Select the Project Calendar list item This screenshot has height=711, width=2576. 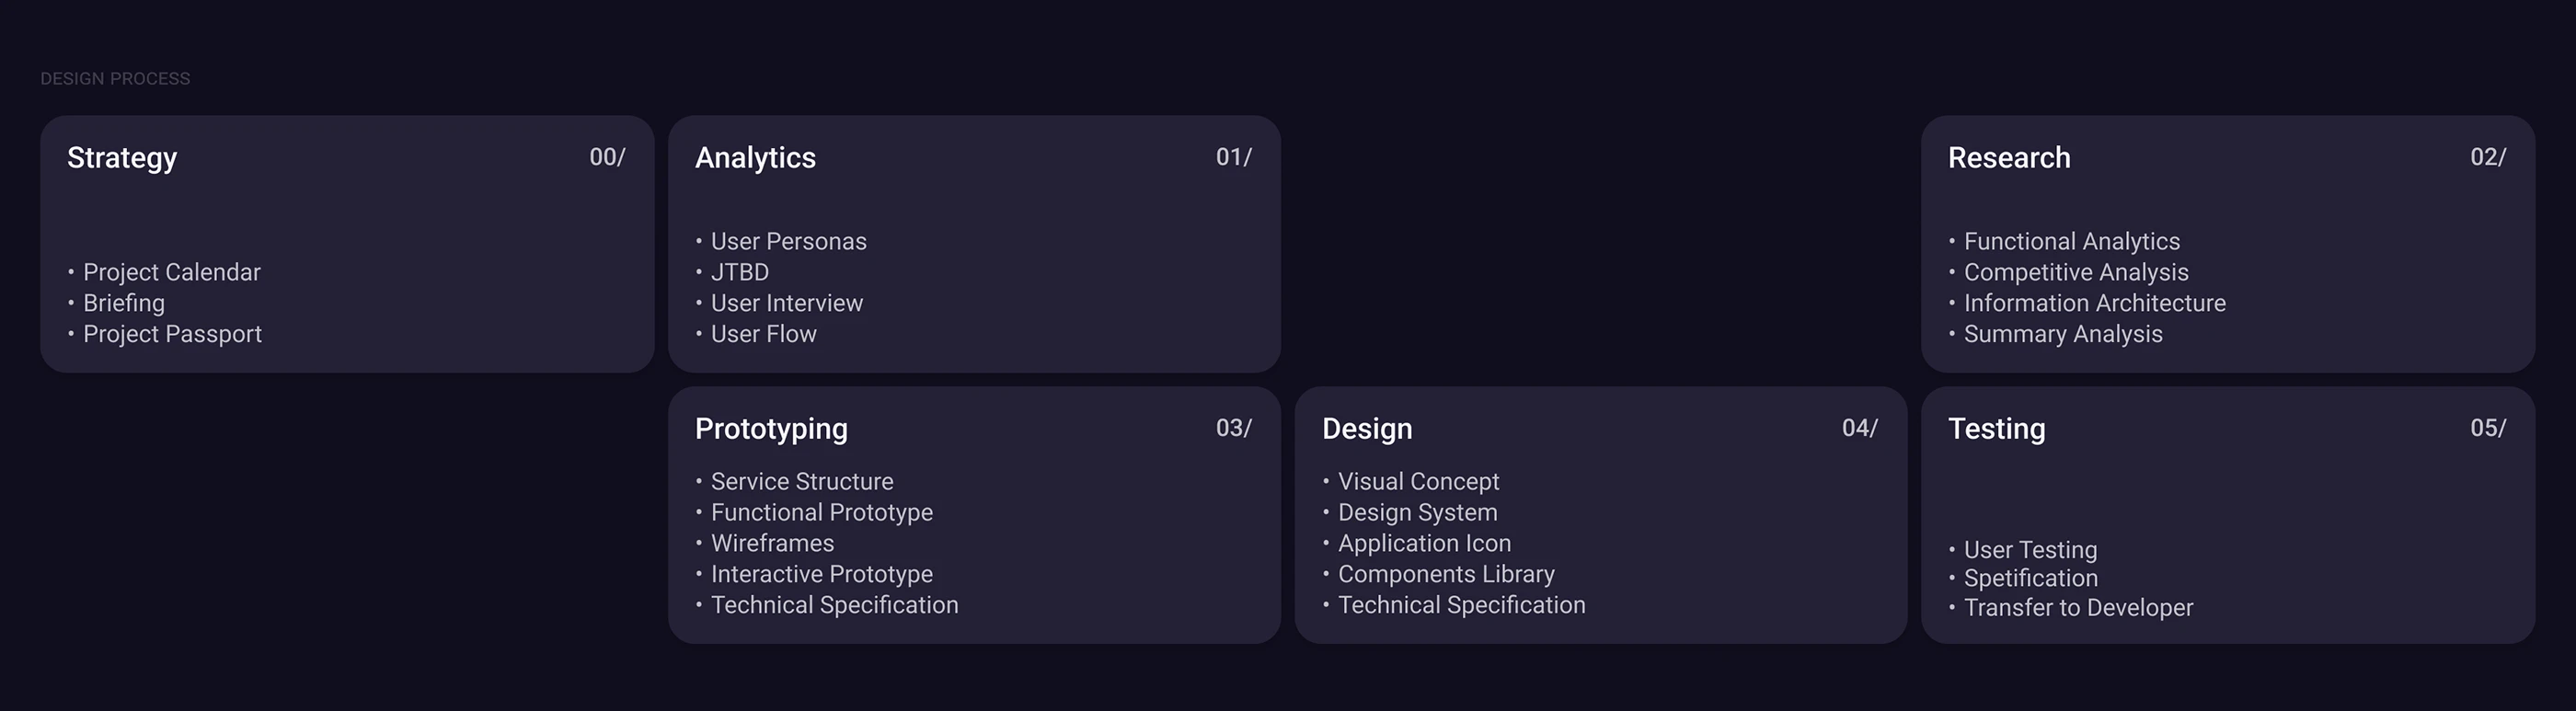[x=171, y=272]
